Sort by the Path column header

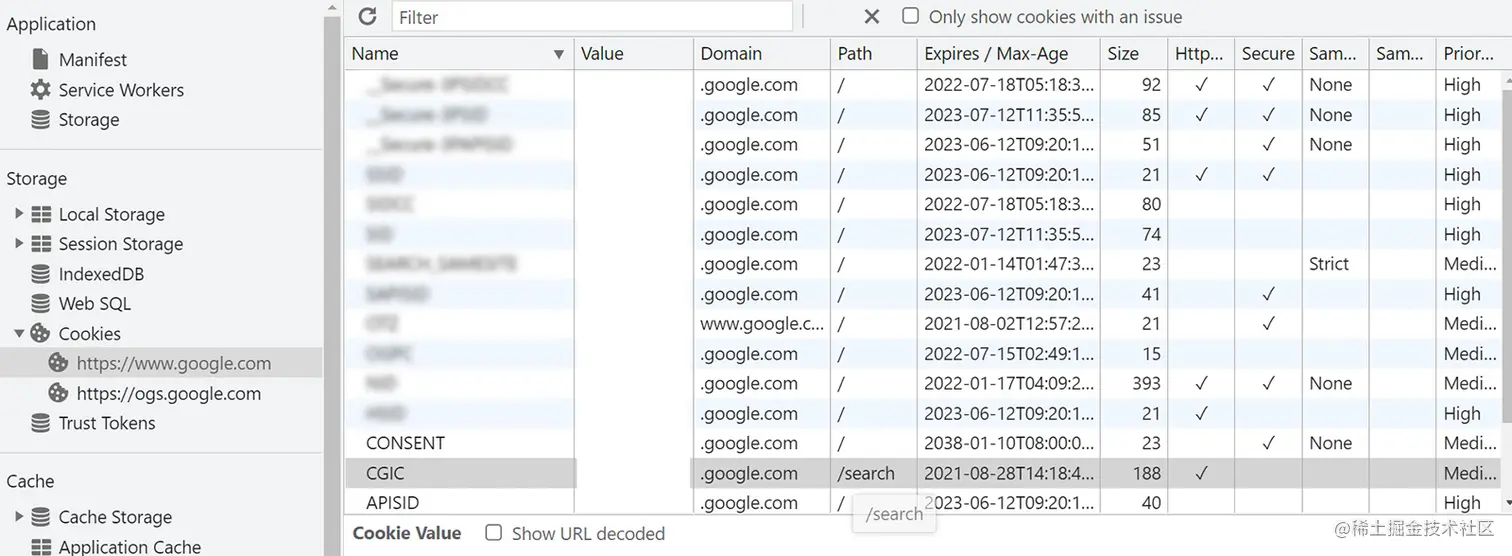click(x=873, y=54)
